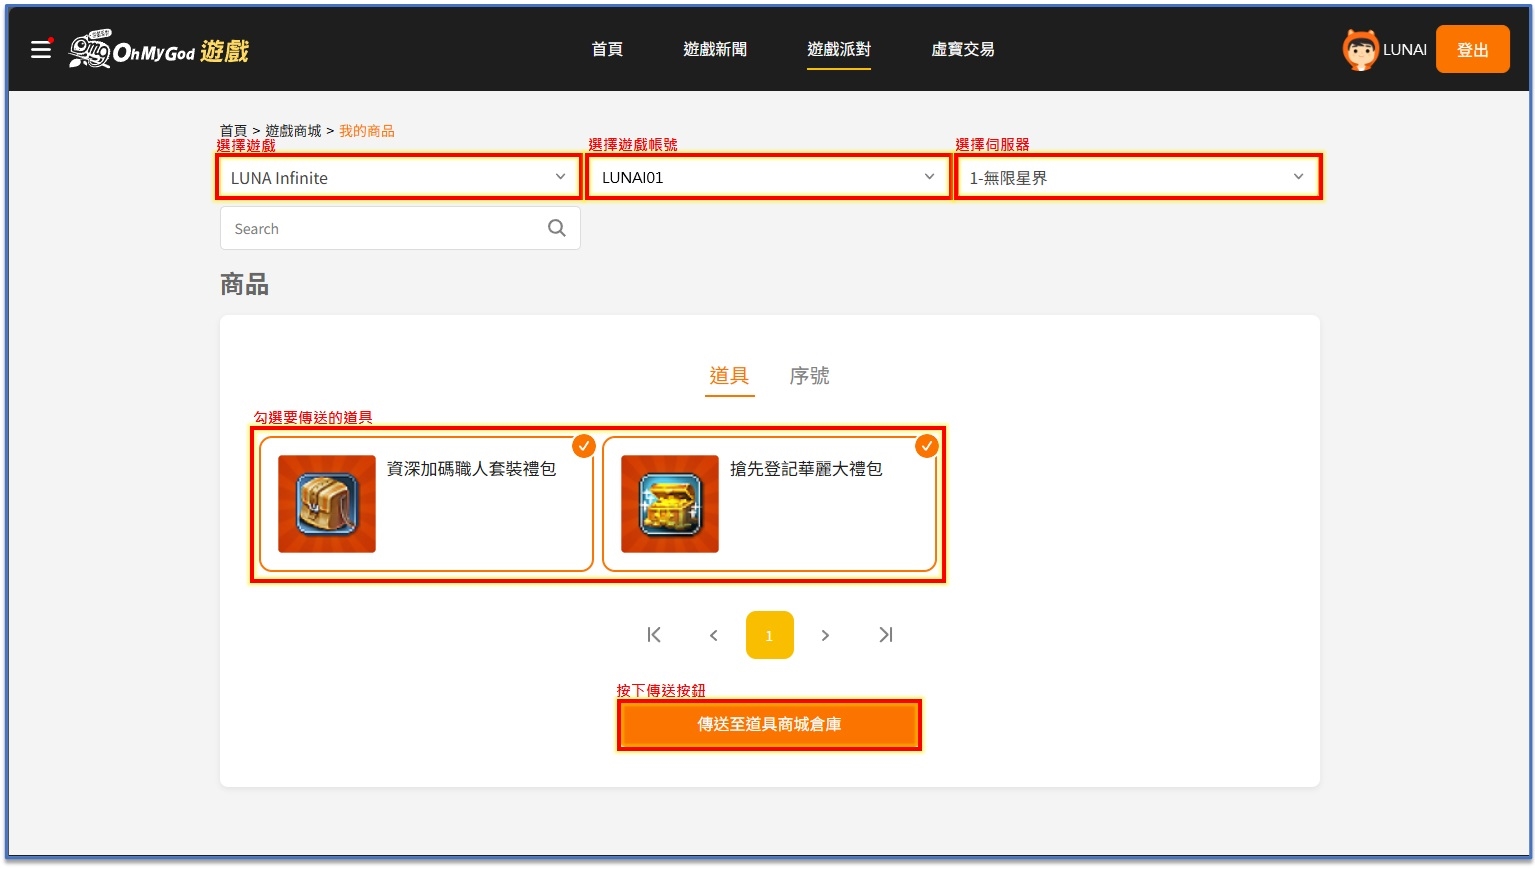This screenshot has width=1535, height=869.
Task: Uncheck the 資深加碼職人套裝禮包 checkmark
Action: [x=584, y=446]
